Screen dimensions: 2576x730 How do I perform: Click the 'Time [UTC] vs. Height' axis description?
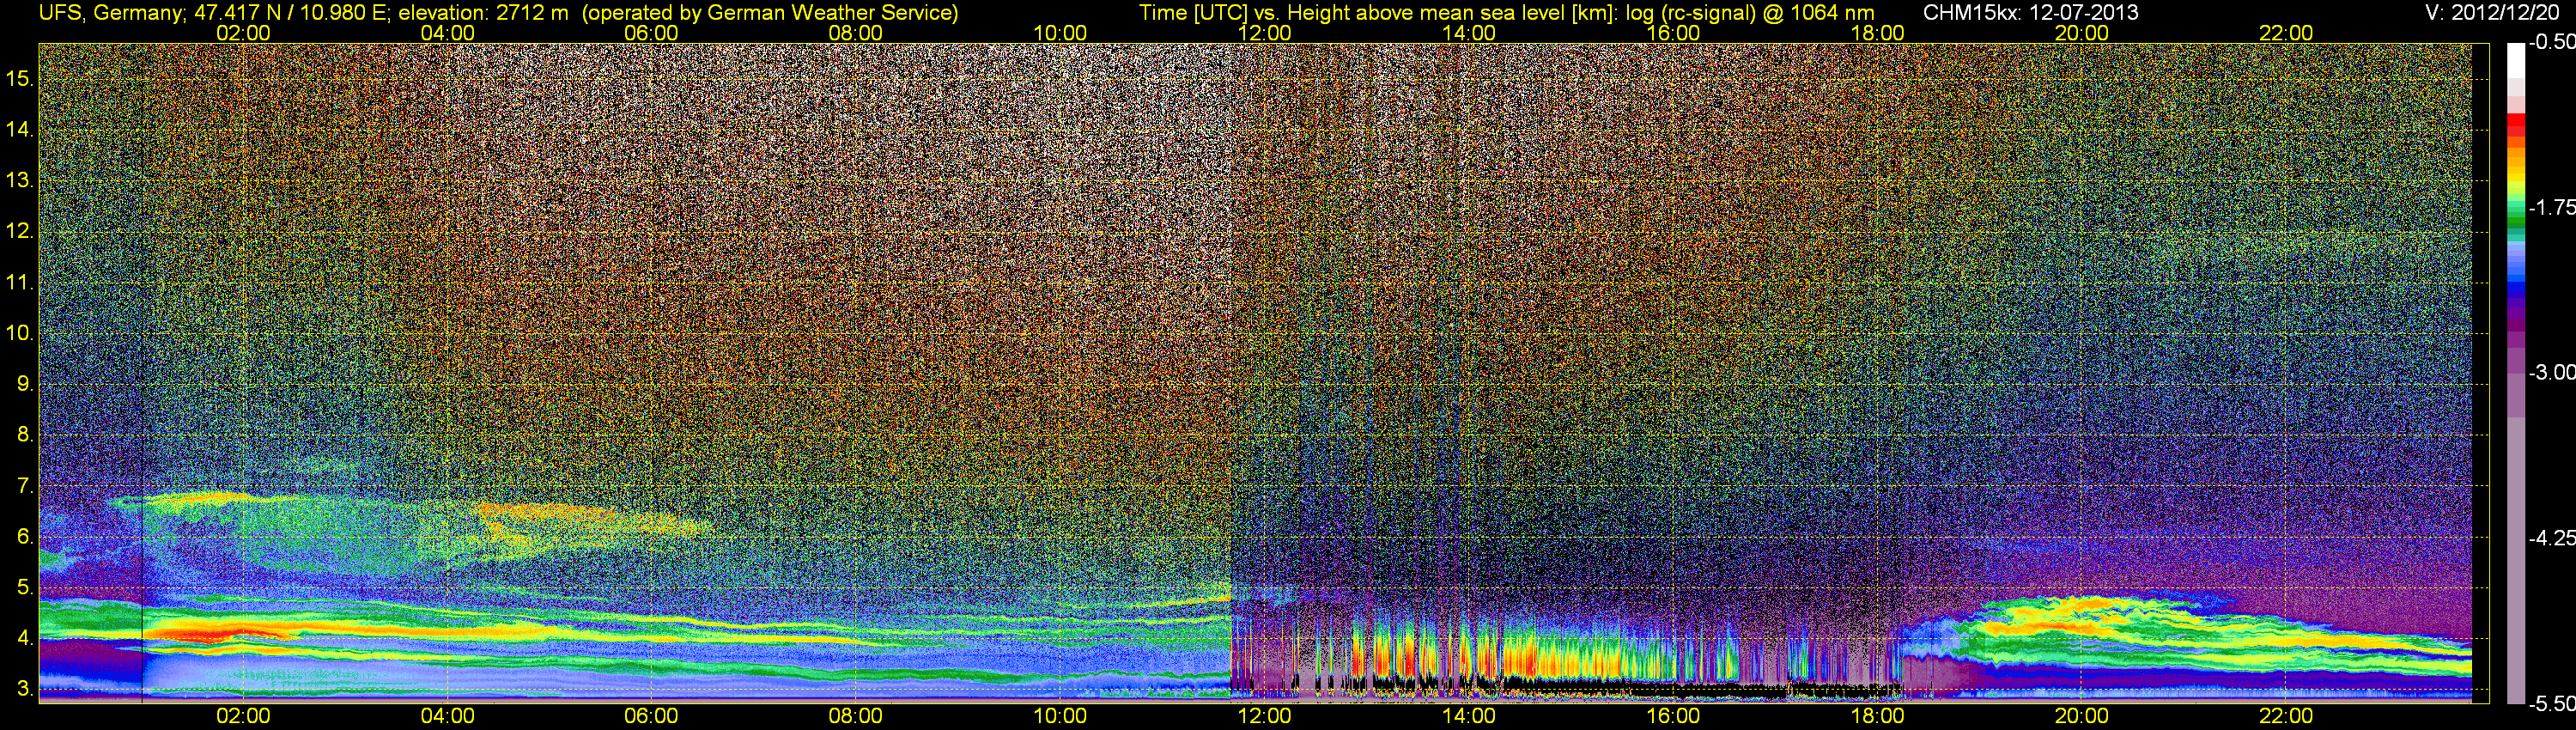coord(1245,13)
